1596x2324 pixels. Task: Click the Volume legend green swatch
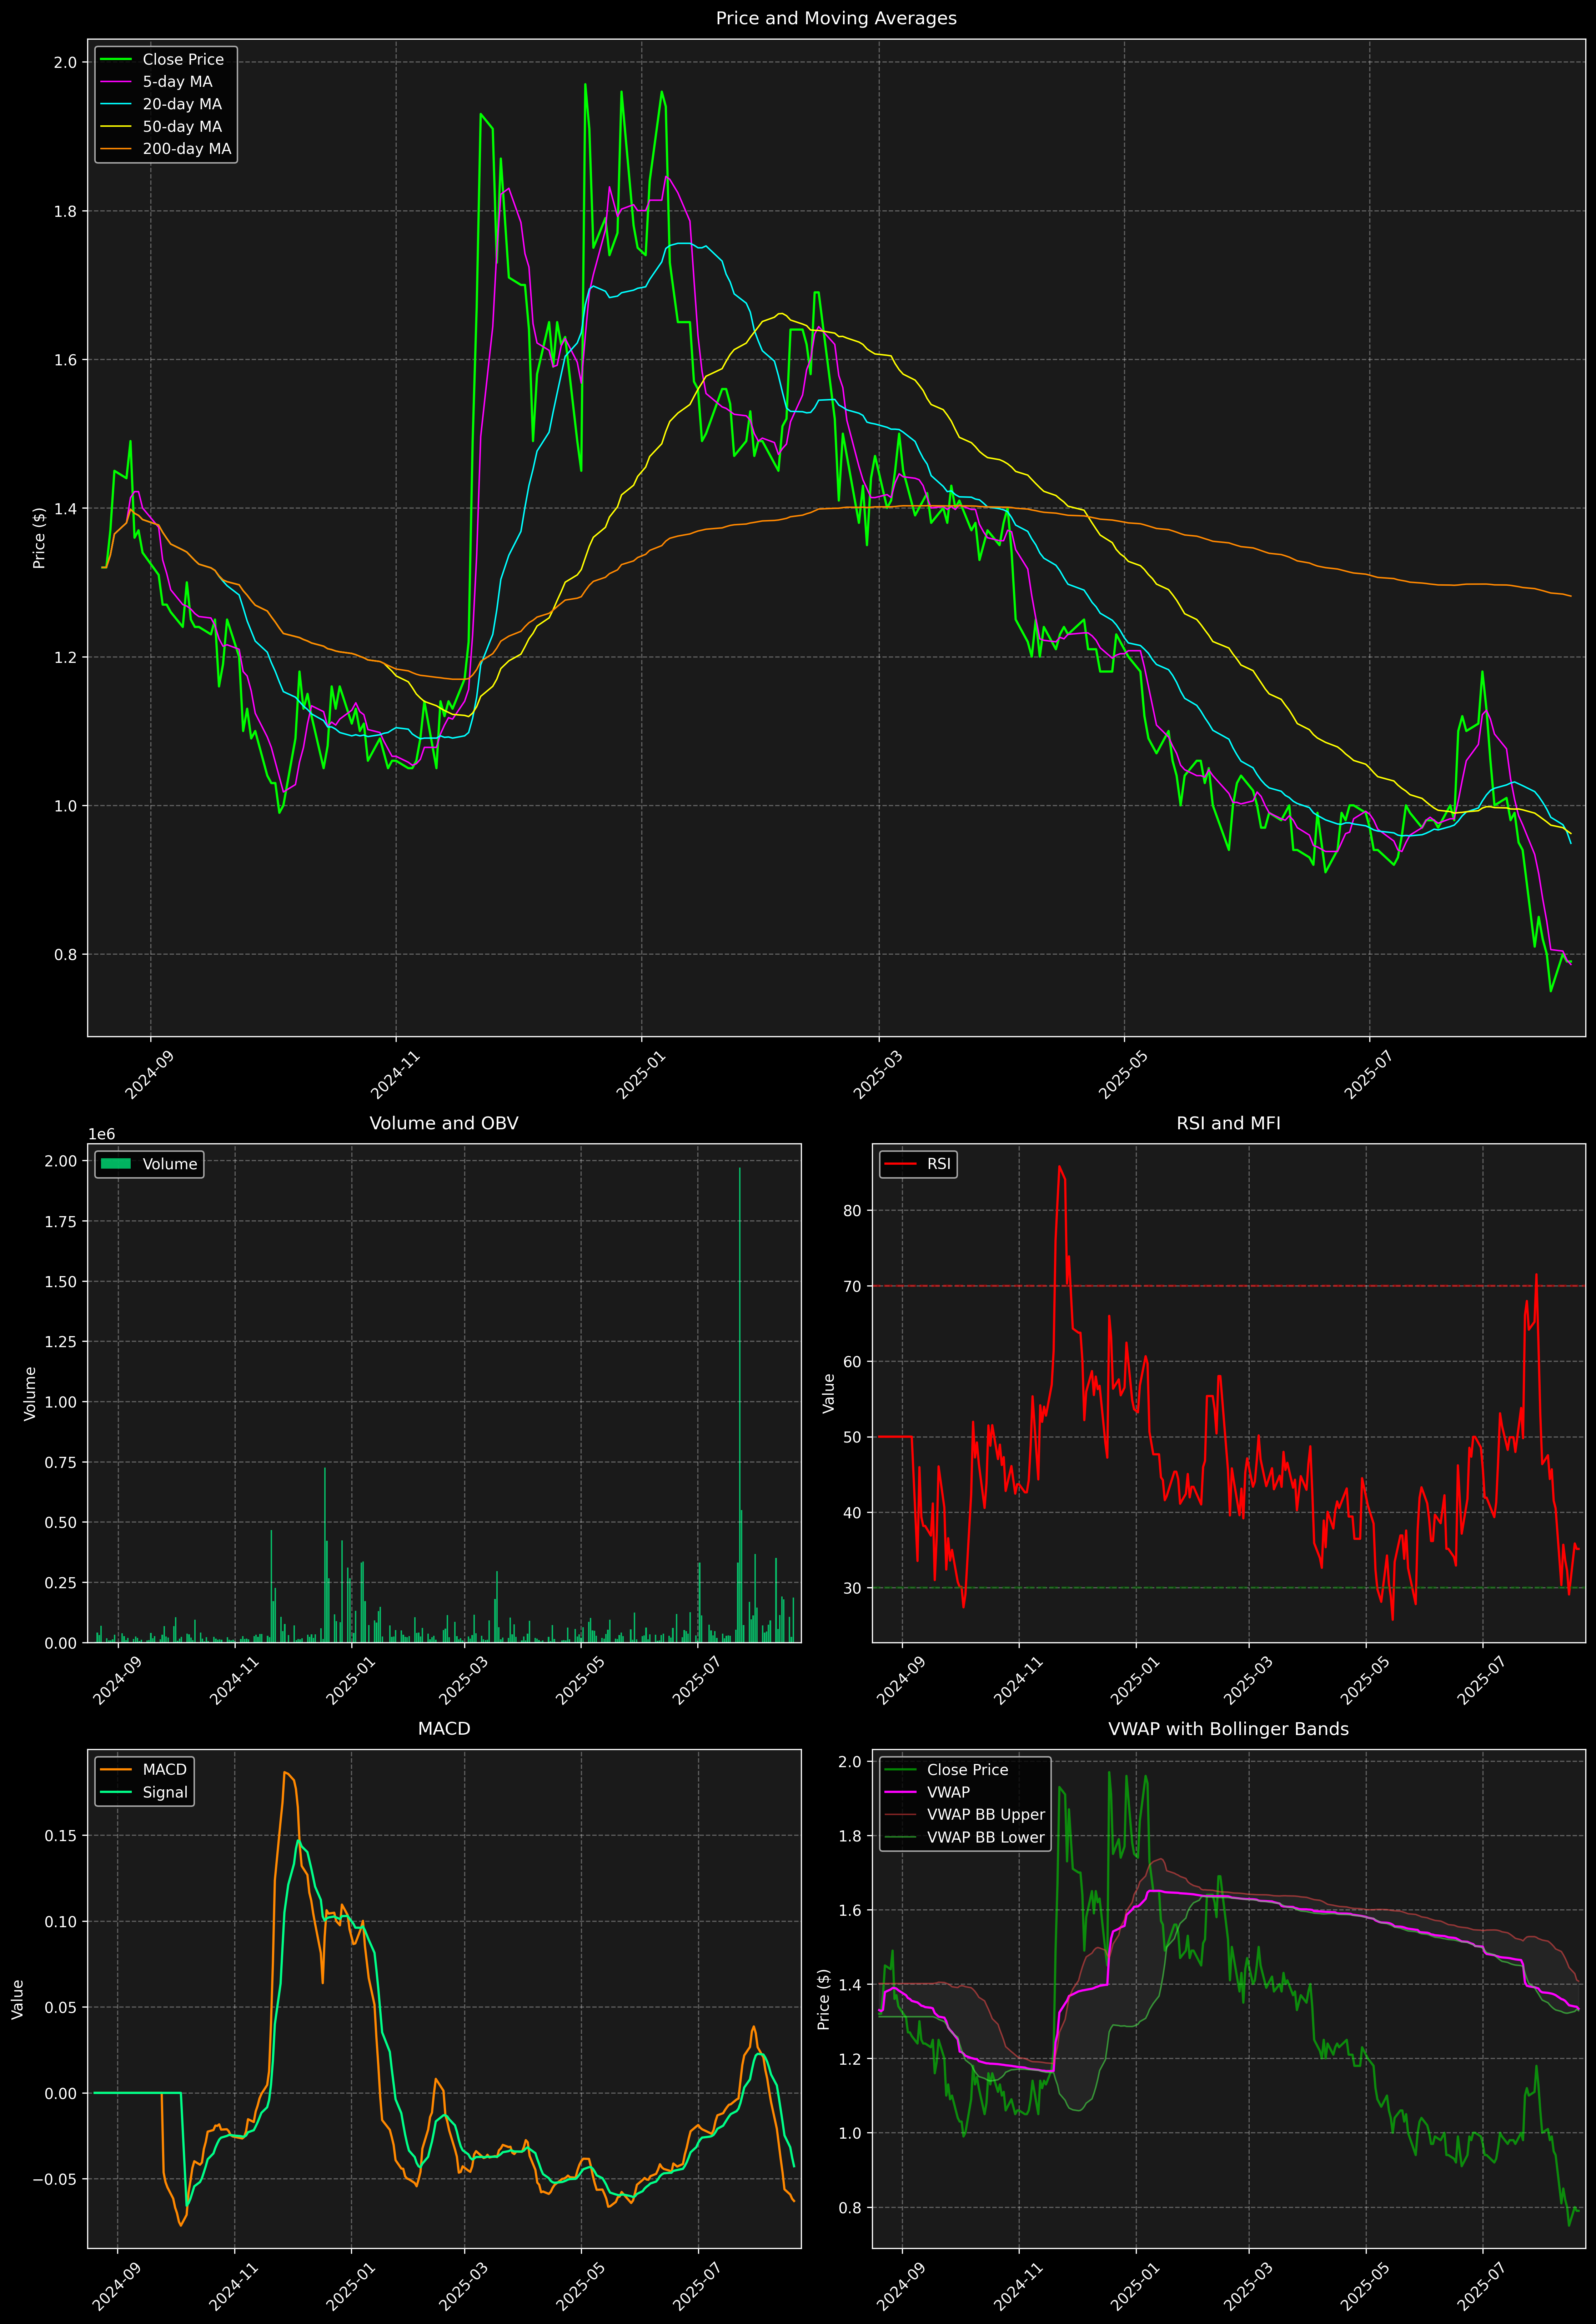click(x=116, y=1164)
